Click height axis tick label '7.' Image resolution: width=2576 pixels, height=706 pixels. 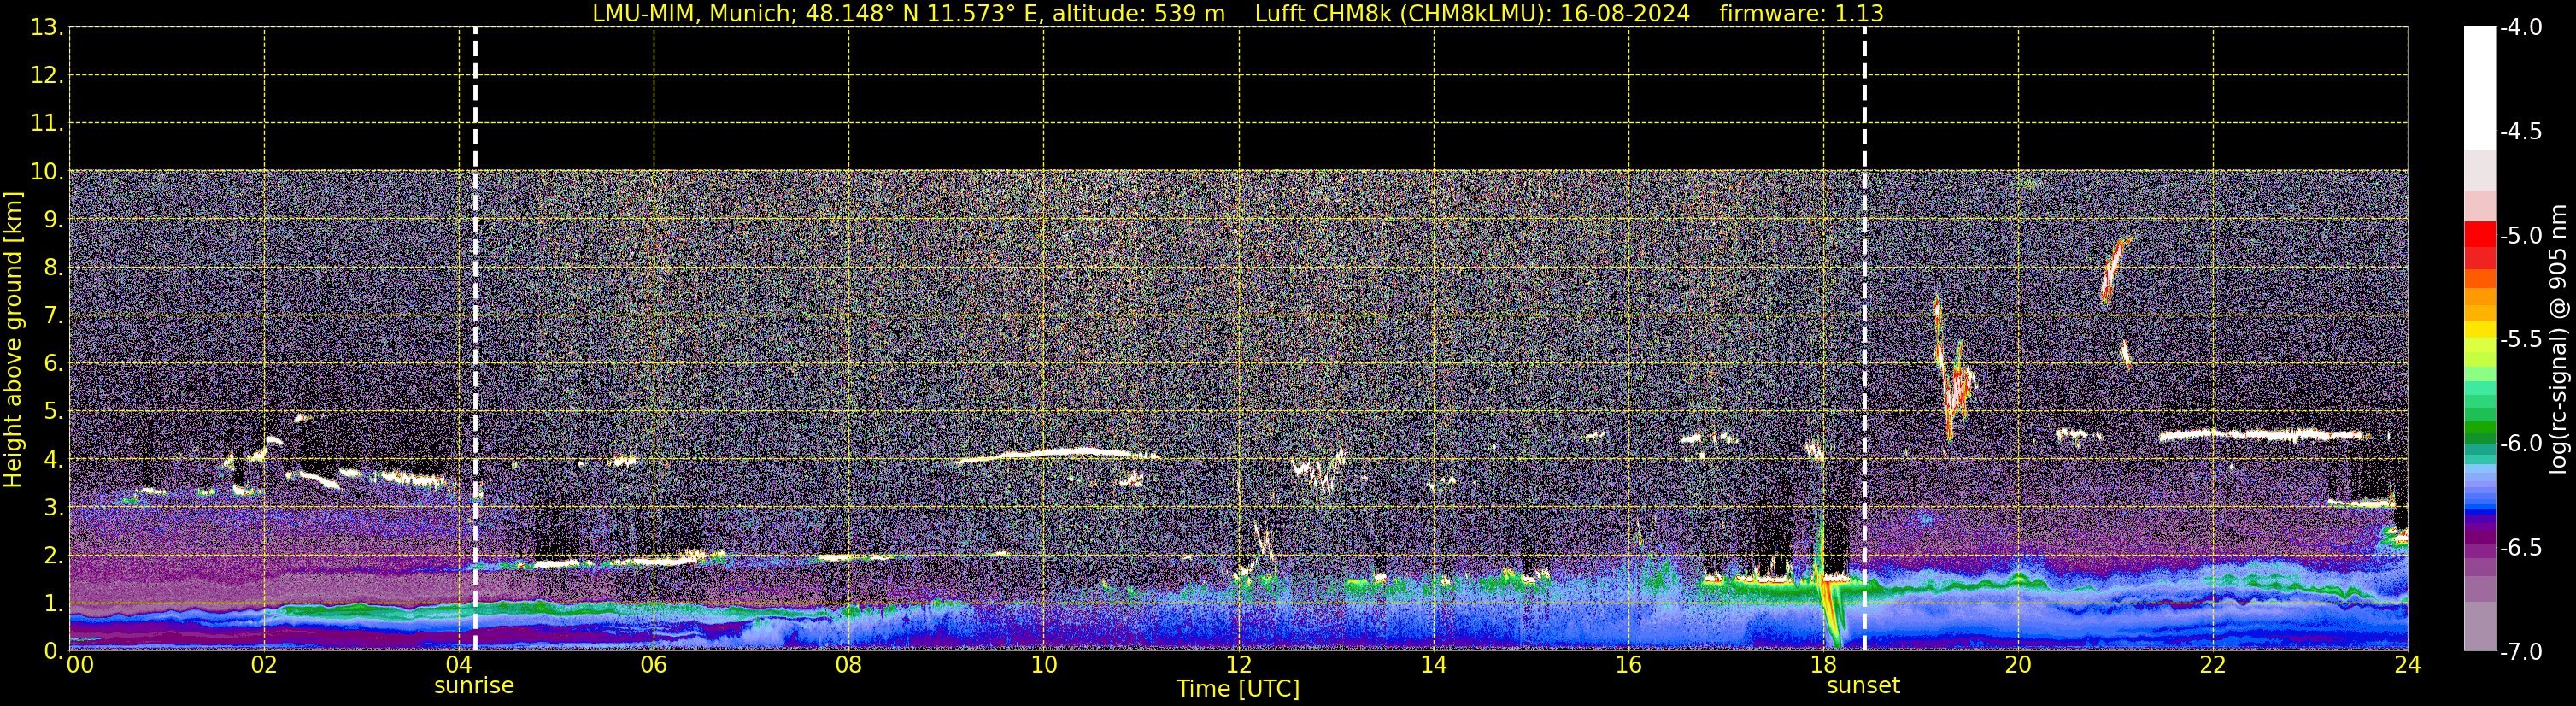[53, 316]
